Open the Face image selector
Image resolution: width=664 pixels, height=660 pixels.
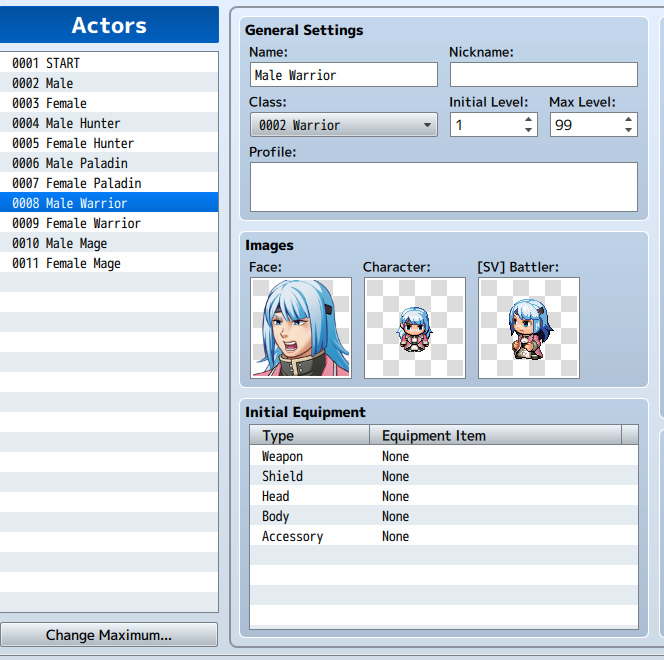301,328
